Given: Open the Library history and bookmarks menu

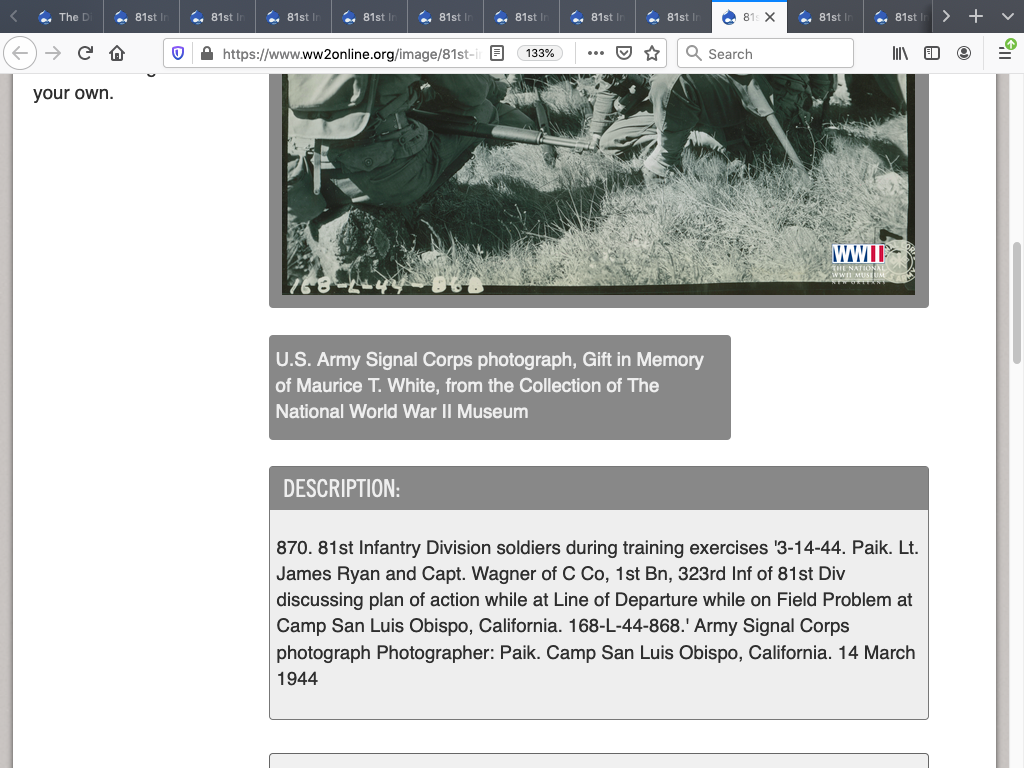Looking at the screenshot, I should click(x=900, y=53).
